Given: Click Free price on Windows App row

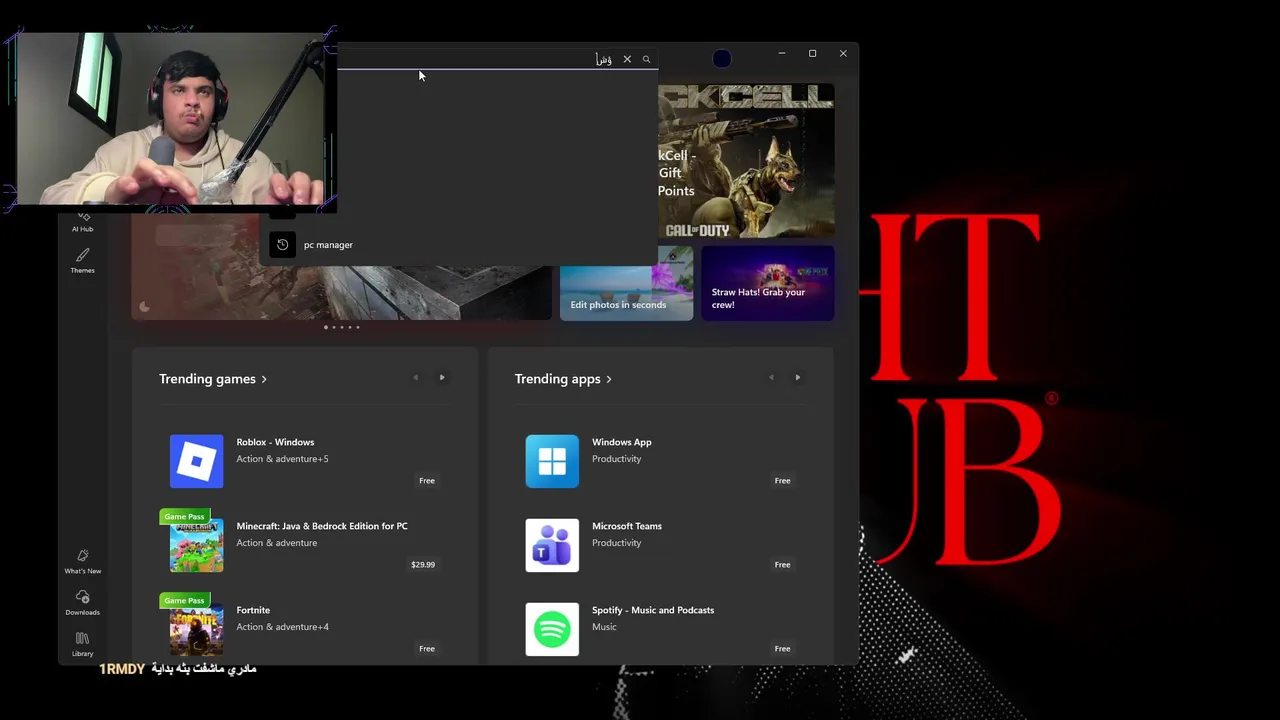Looking at the screenshot, I should (782, 481).
